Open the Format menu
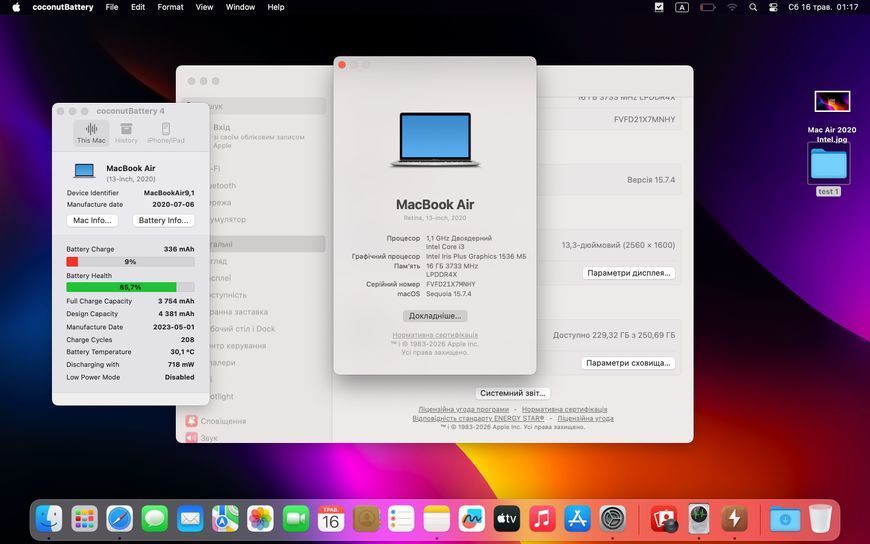This screenshot has width=870, height=544. tap(170, 7)
